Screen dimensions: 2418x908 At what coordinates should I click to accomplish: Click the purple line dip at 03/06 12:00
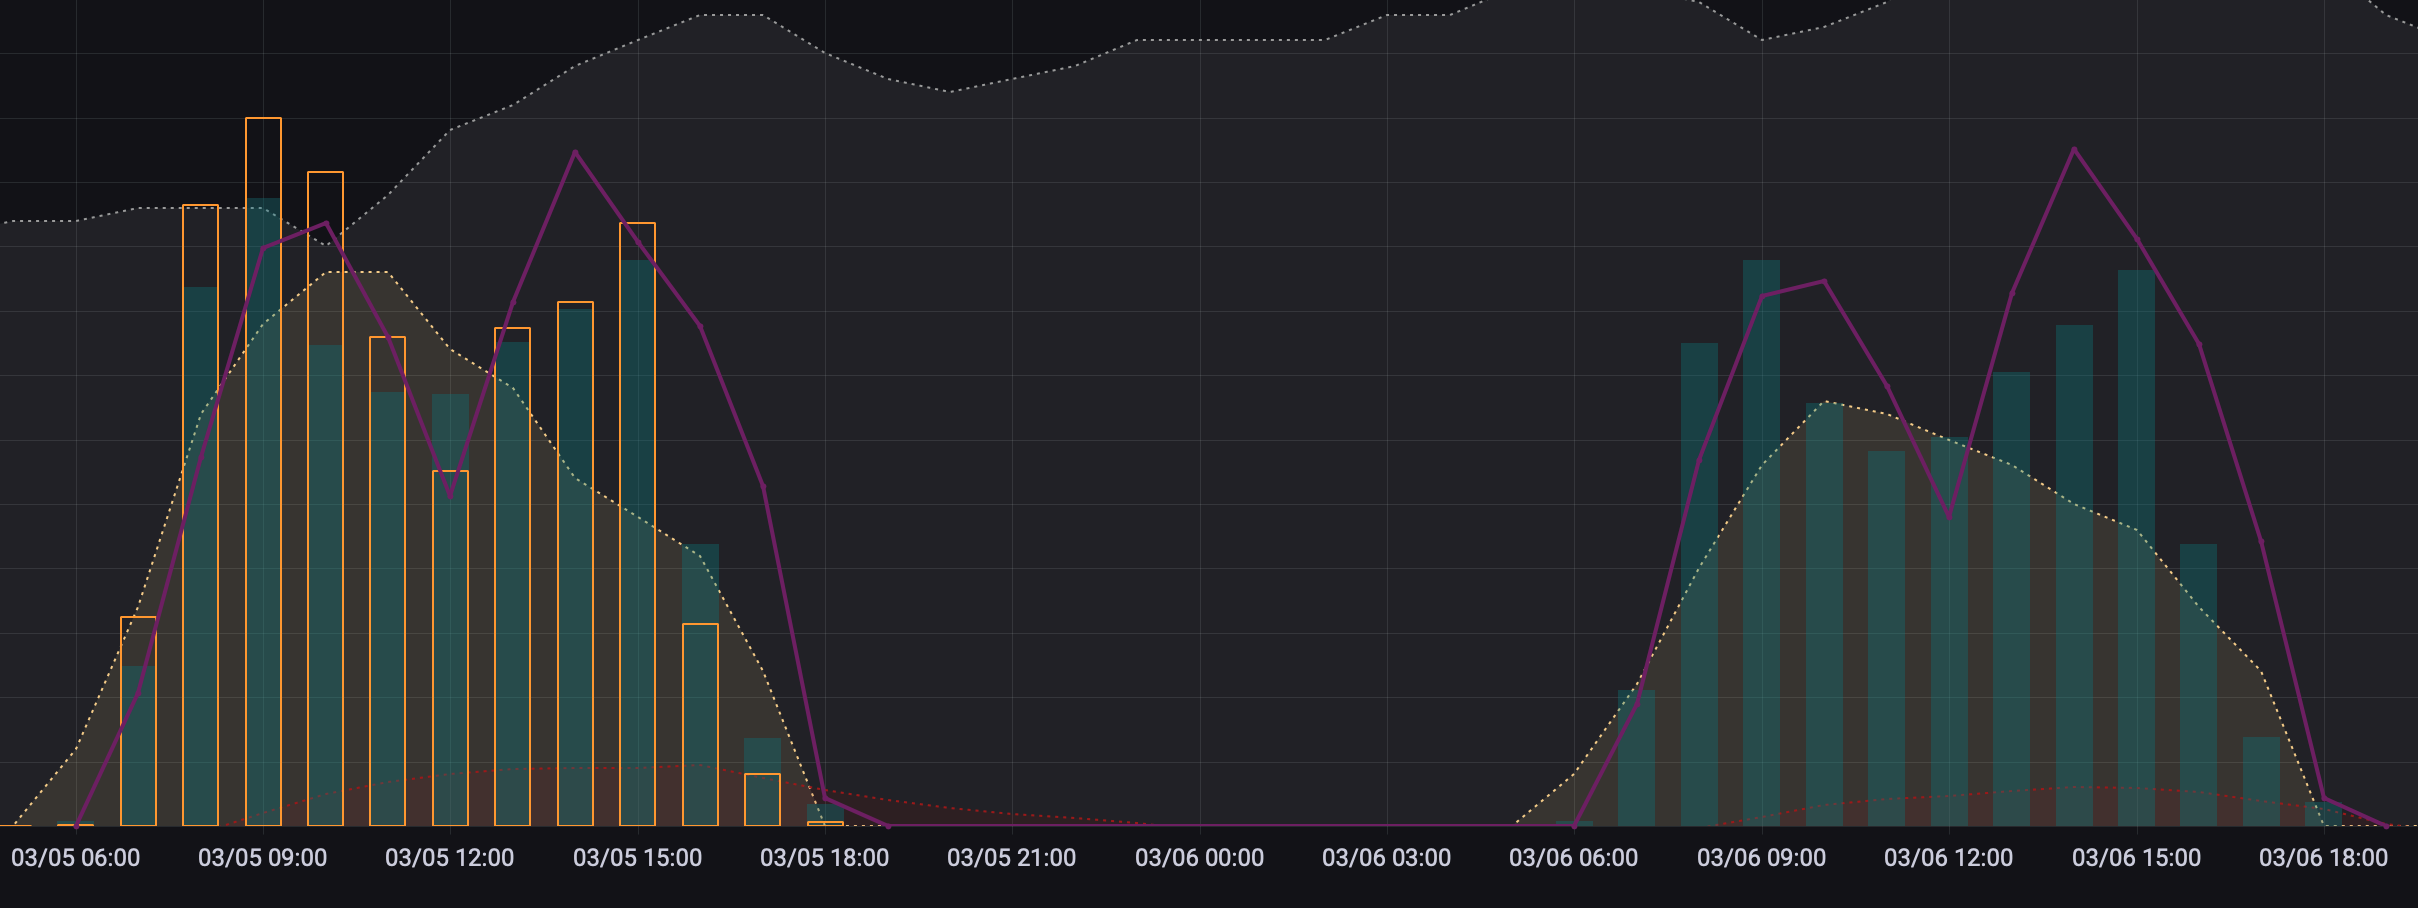[x=1949, y=517]
